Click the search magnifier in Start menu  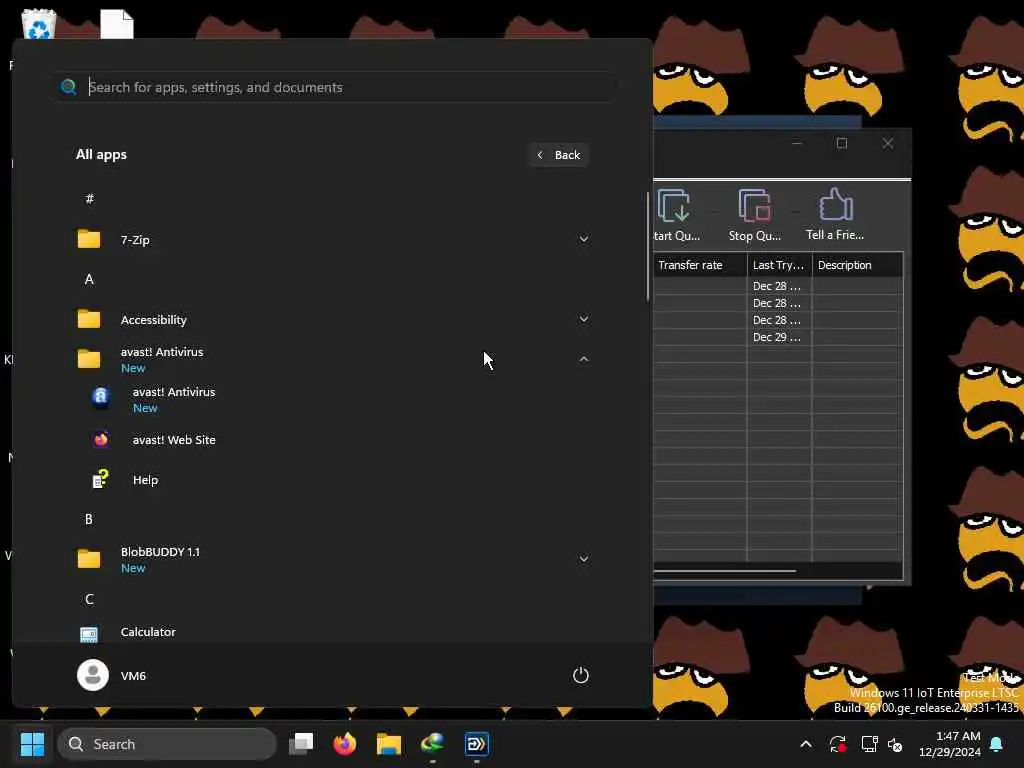pyautogui.click(x=69, y=87)
